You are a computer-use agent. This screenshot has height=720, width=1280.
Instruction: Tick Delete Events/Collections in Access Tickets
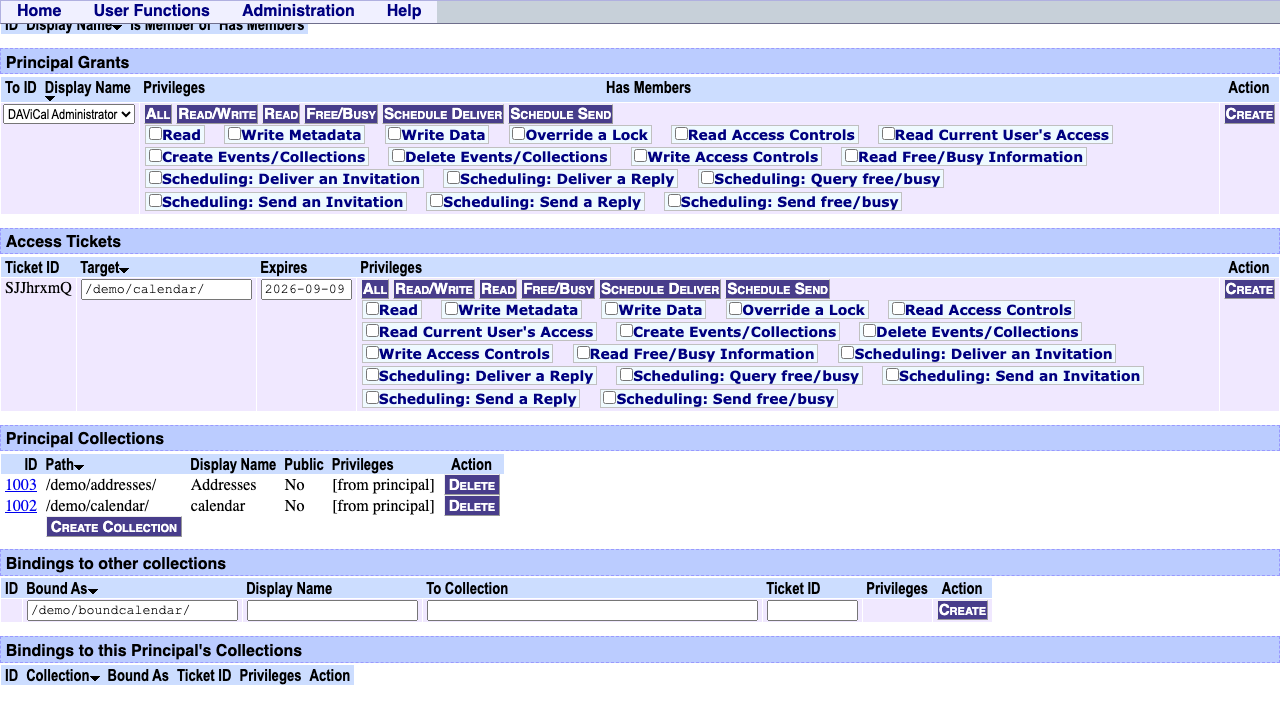[871, 330]
